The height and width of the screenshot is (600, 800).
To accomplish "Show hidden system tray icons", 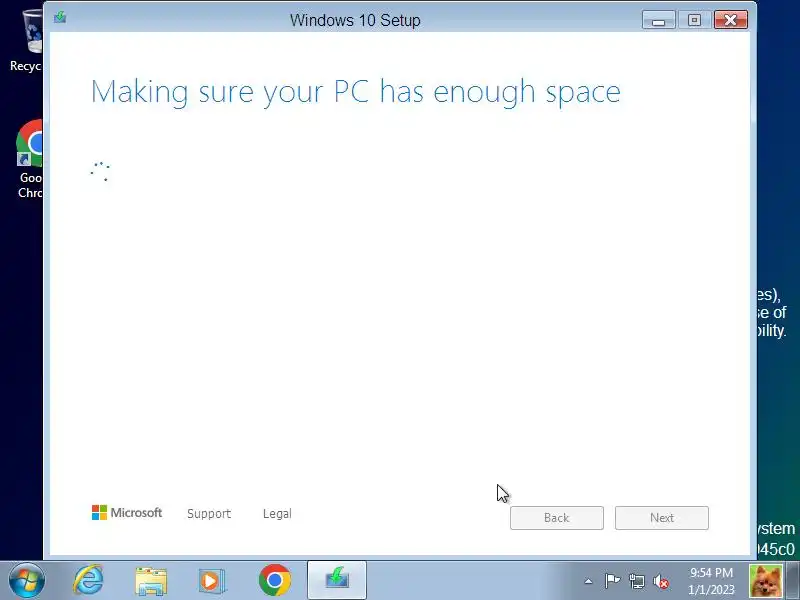I will click(x=588, y=581).
